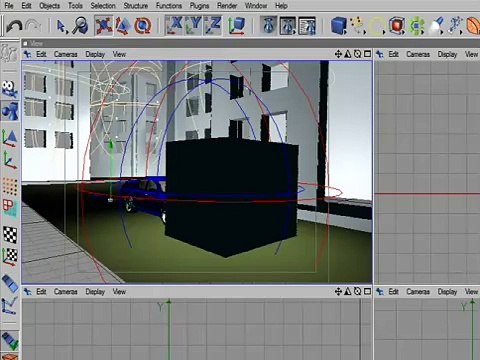This screenshot has width=480, height=360.
Task: Pick the magnifier zoom tool
Action: (x=80, y=25)
